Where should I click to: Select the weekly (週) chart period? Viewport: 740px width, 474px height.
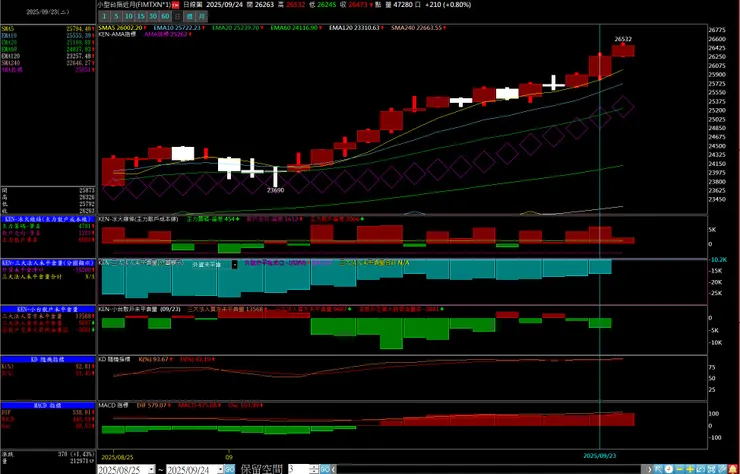pos(189,16)
